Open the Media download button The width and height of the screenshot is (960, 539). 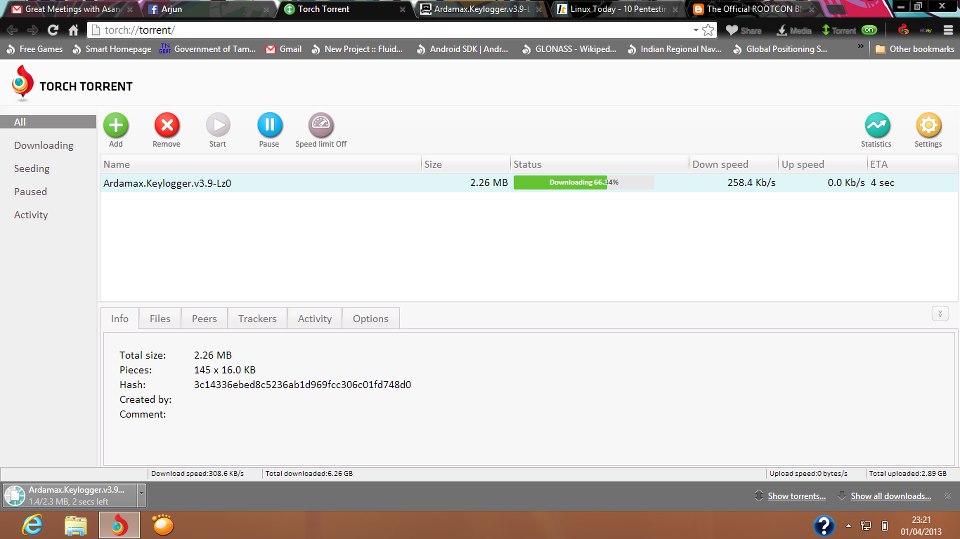point(794,30)
